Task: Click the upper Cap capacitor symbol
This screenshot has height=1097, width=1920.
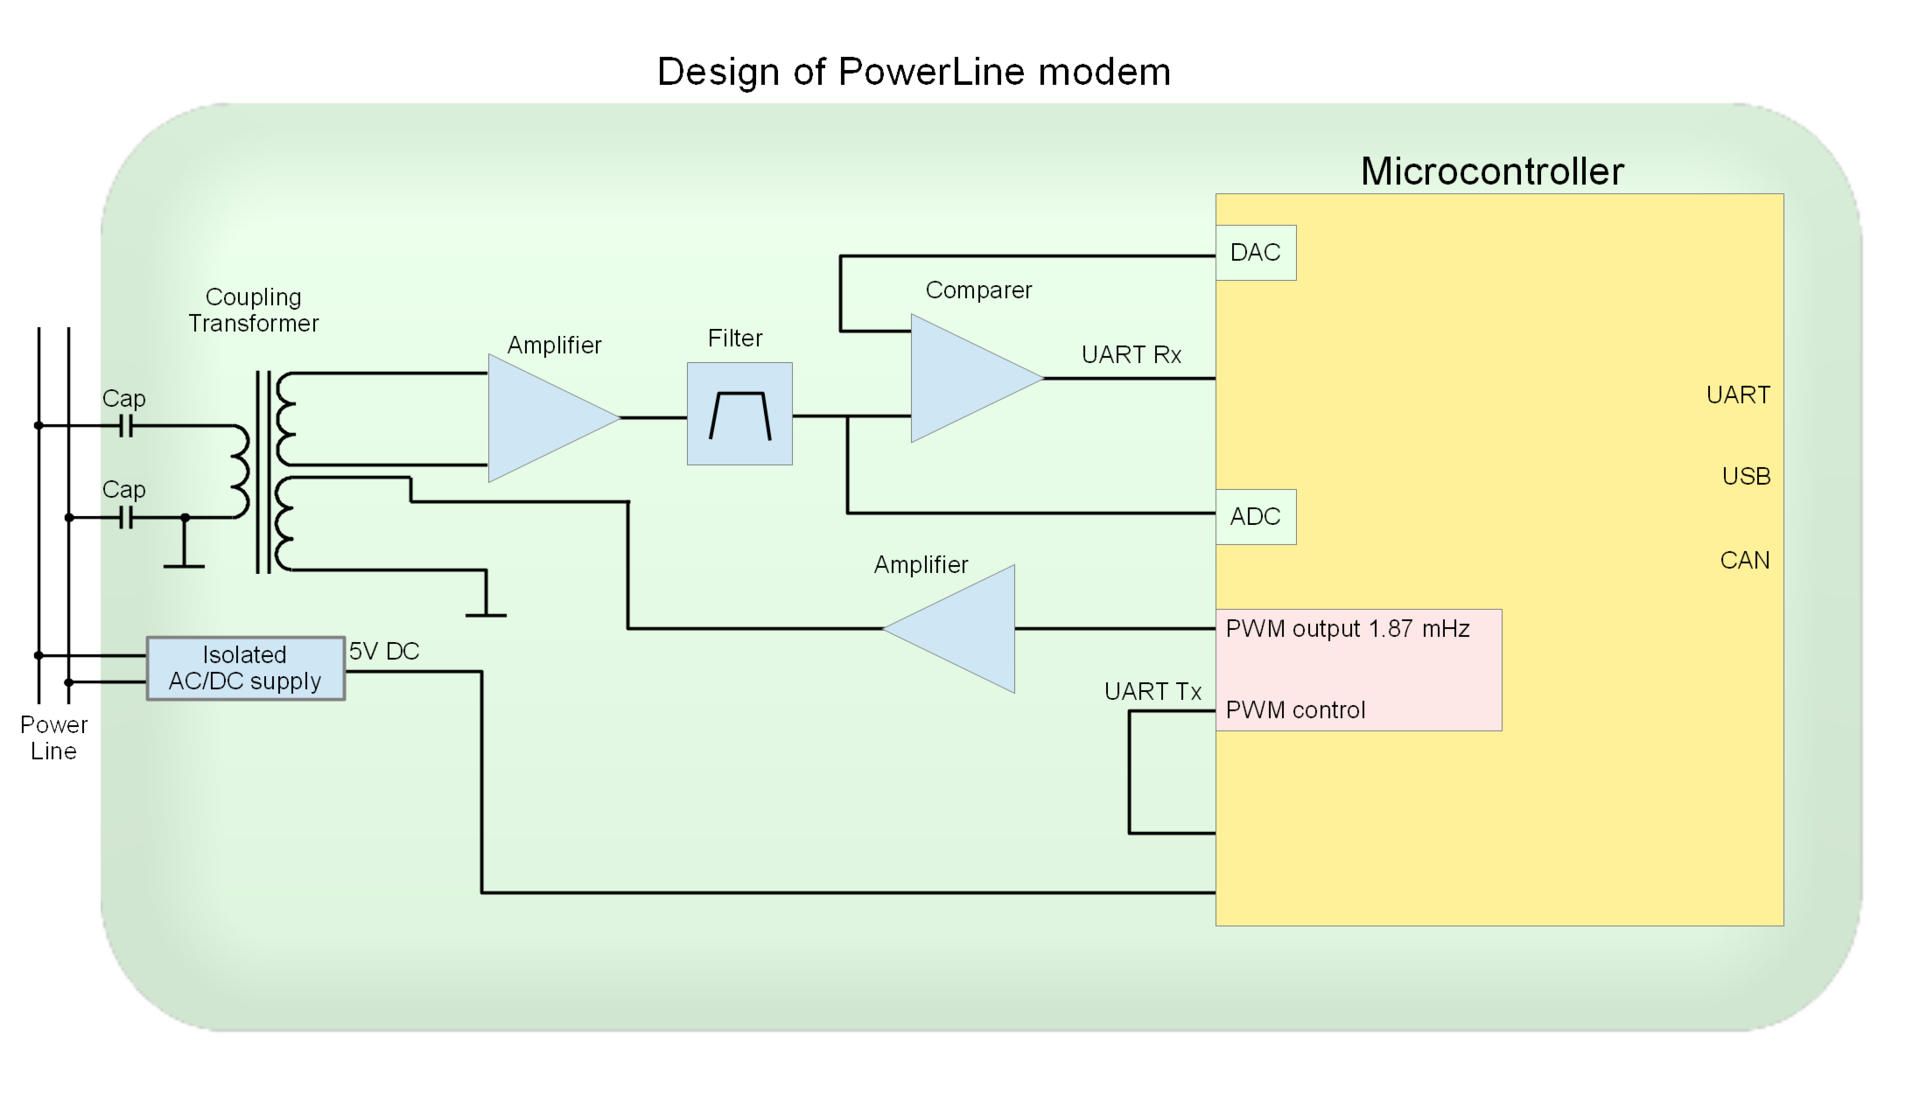Action: coord(126,427)
